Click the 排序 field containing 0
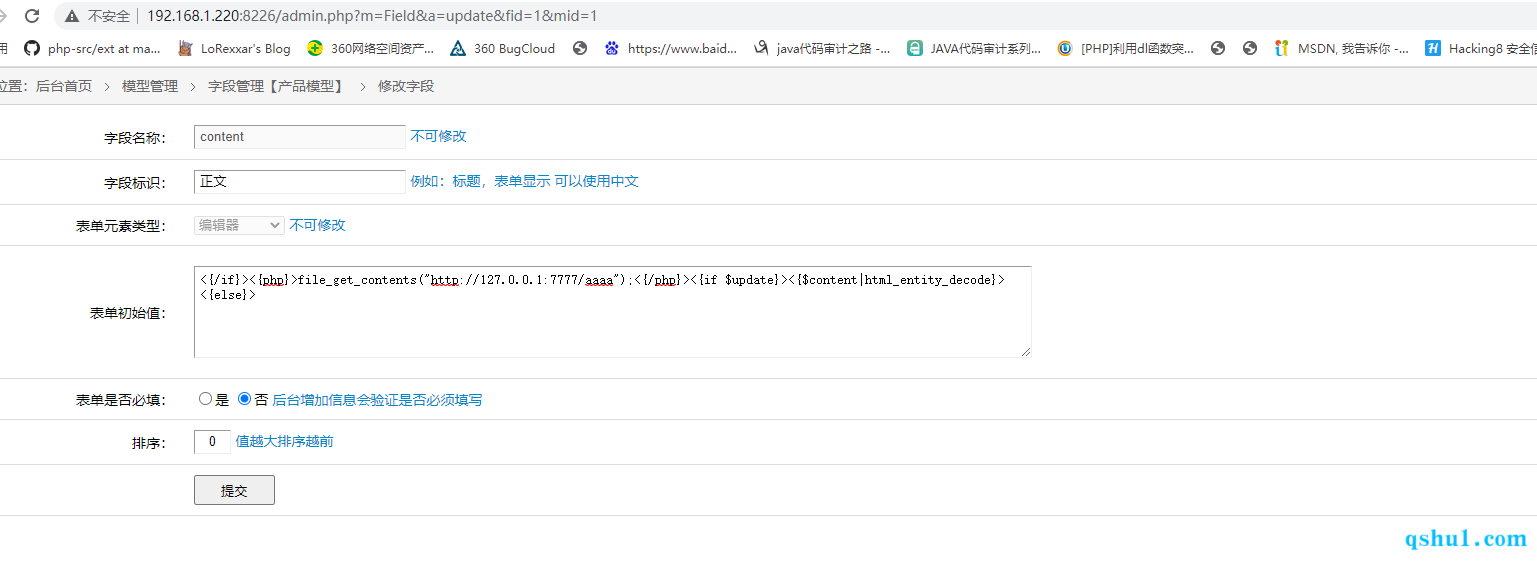The height and width of the screenshot is (563, 1537). [x=212, y=441]
